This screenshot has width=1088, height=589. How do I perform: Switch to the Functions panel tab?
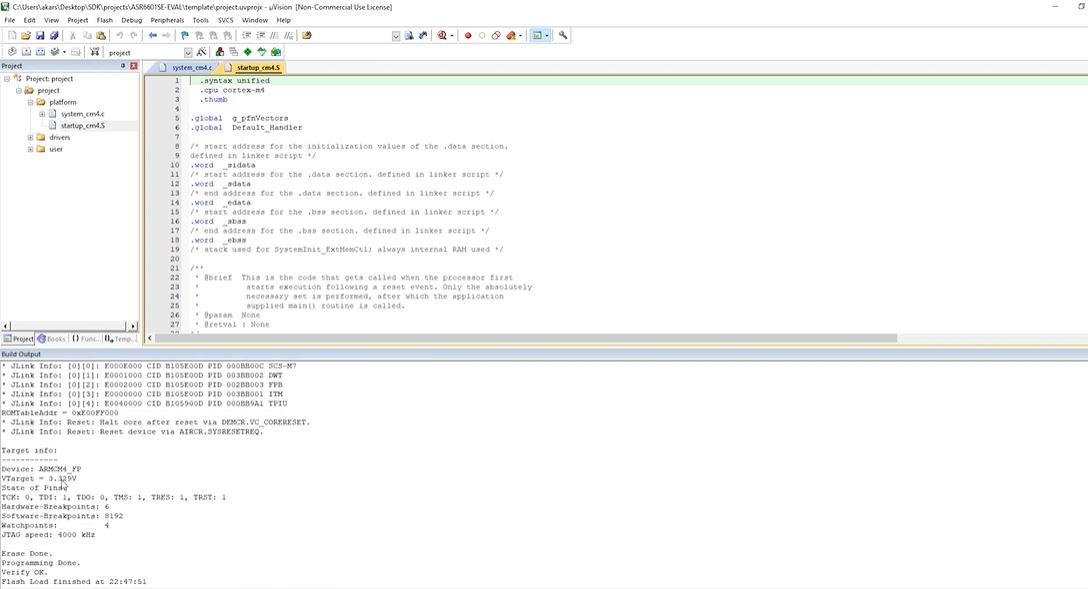point(85,339)
